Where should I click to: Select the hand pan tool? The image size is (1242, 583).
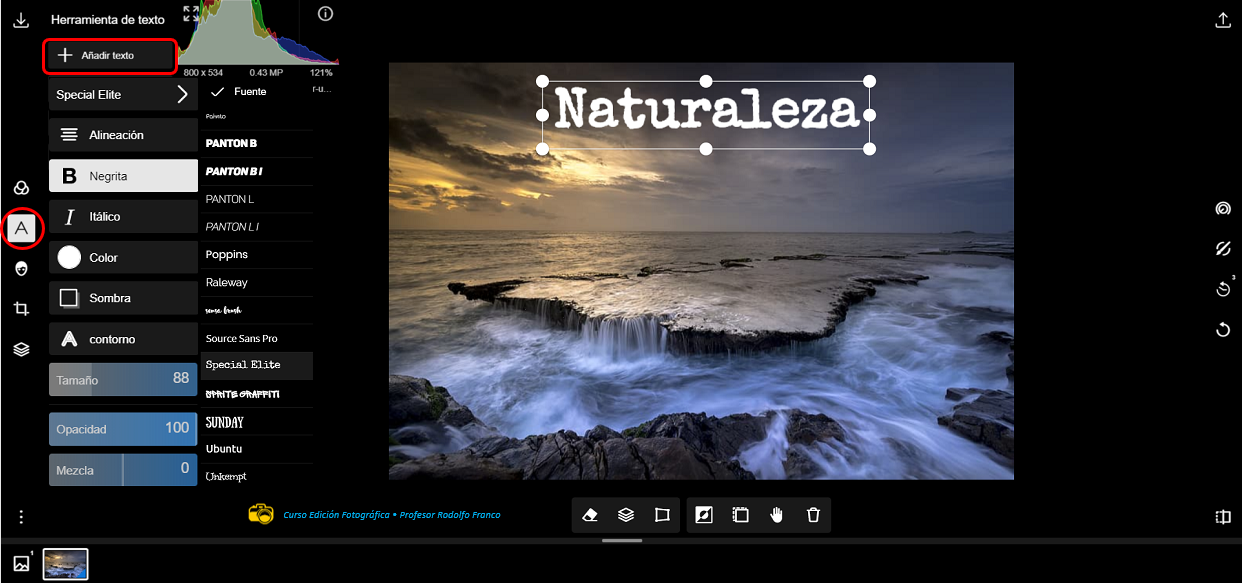click(777, 515)
